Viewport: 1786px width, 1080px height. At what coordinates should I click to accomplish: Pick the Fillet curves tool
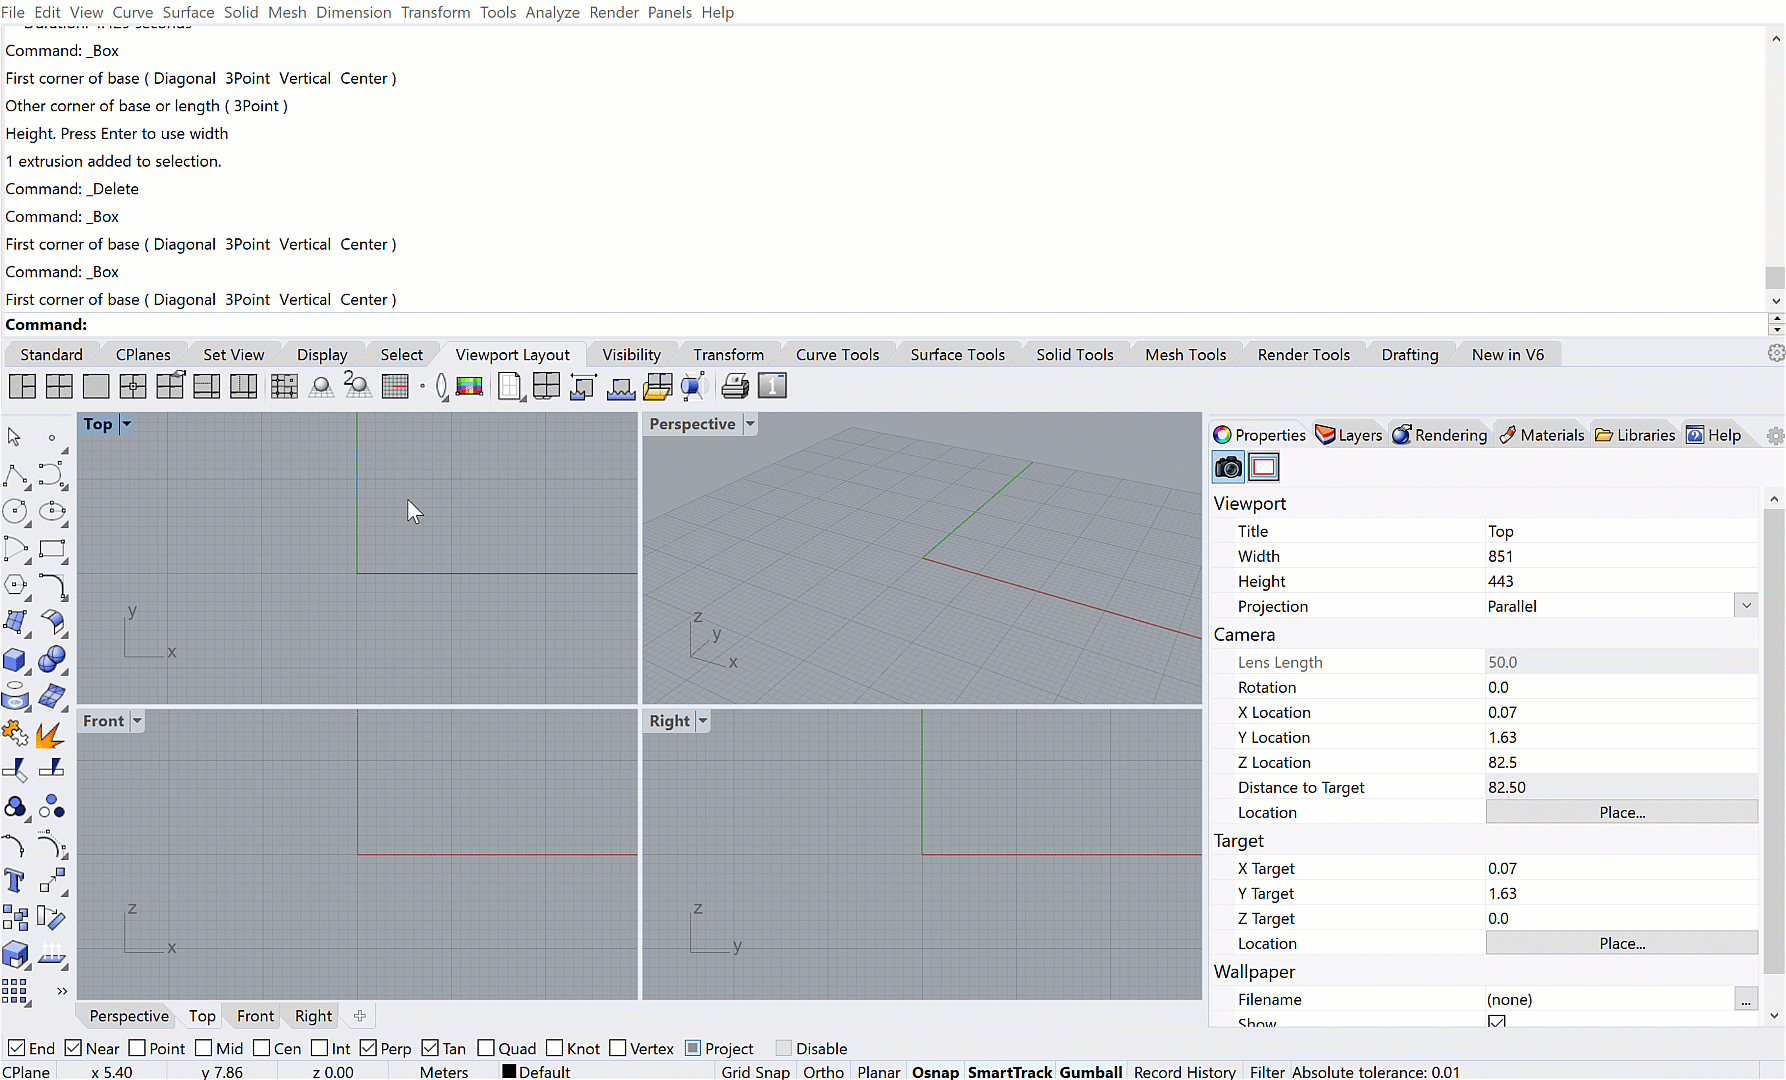52,585
